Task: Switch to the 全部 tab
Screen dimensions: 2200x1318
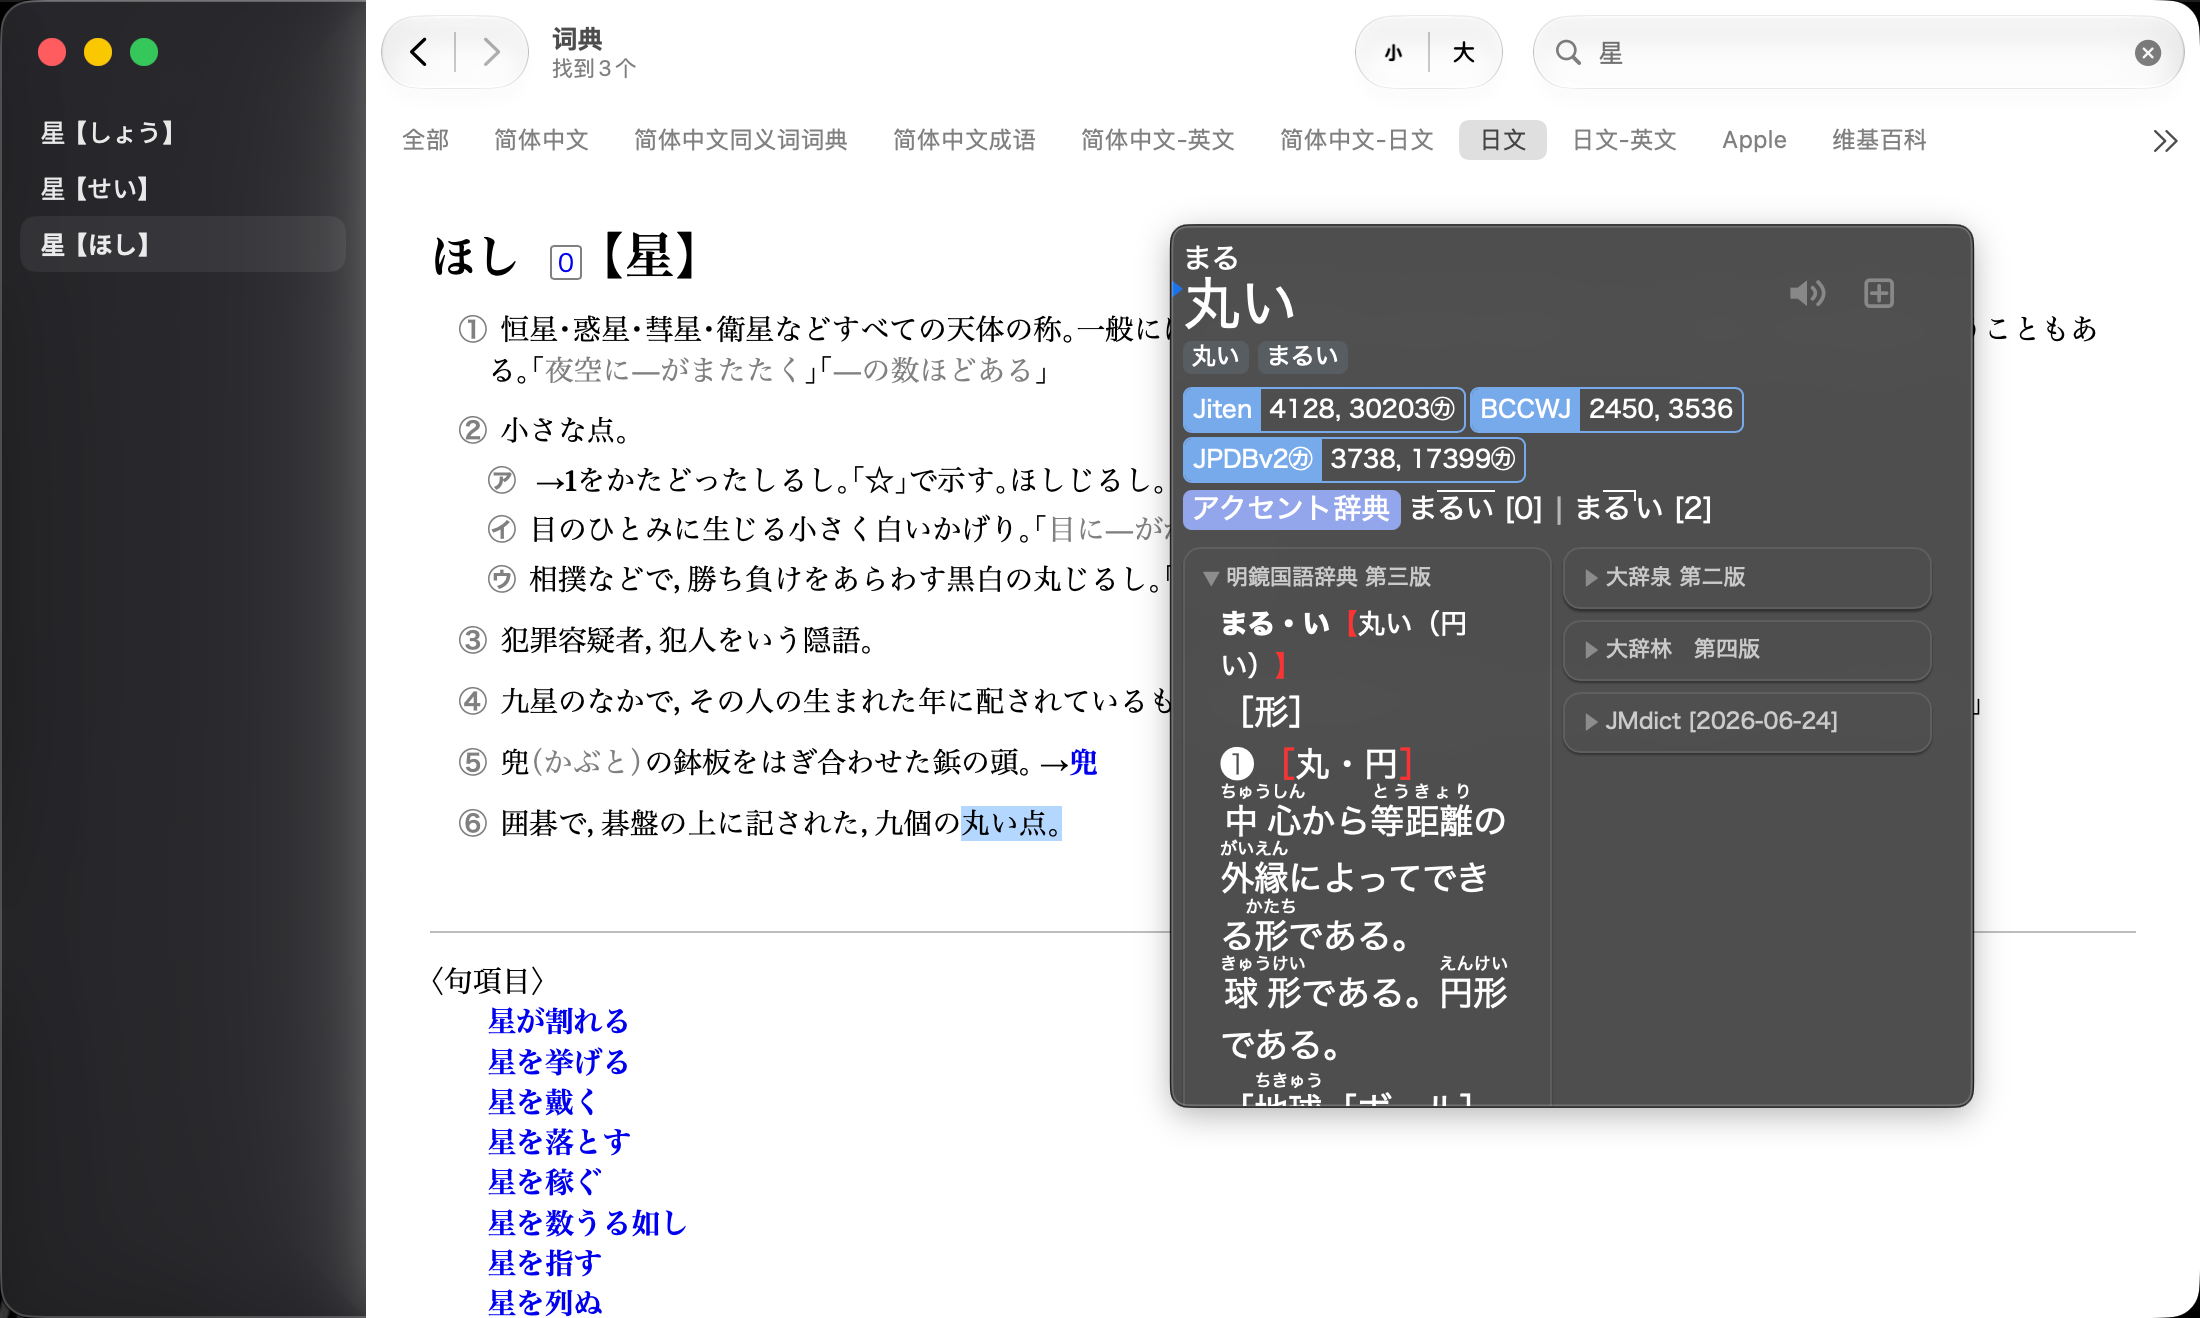Action: tap(425, 140)
